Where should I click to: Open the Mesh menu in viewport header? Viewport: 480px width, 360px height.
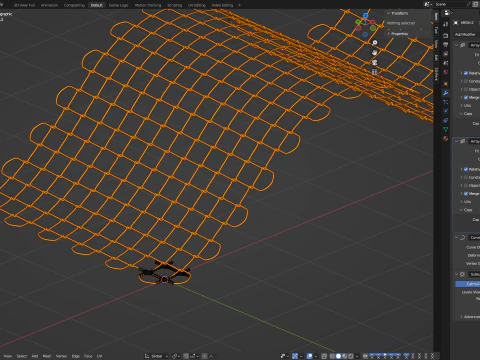[47, 356]
